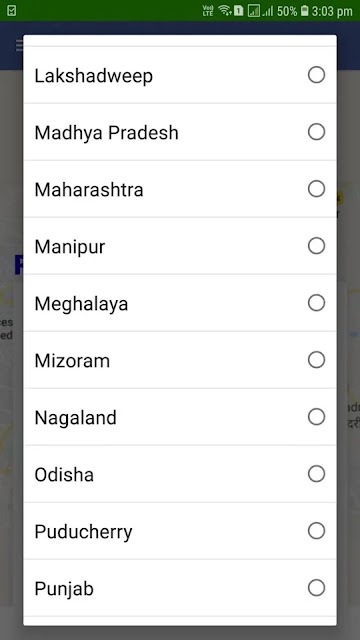Tap the Punjab list entry text
This screenshot has width=360, height=640.
coord(64,589)
